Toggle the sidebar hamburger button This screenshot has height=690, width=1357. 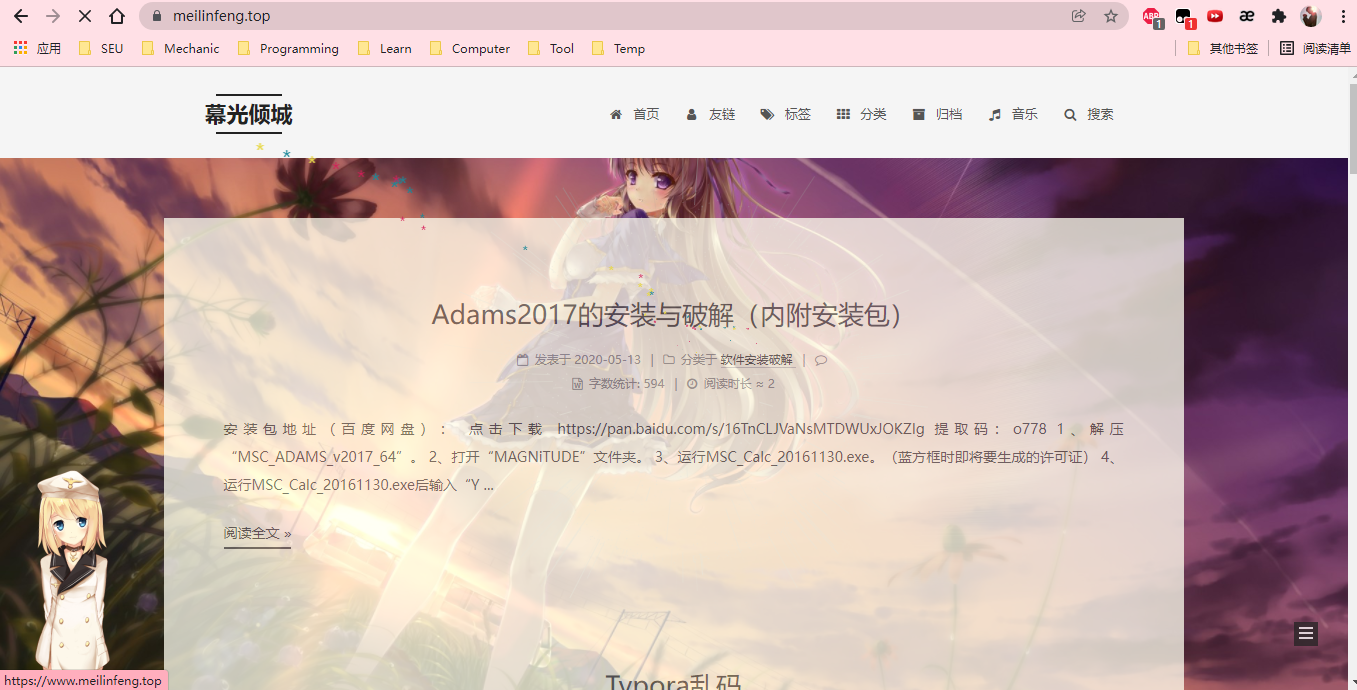click(1305, 633)
